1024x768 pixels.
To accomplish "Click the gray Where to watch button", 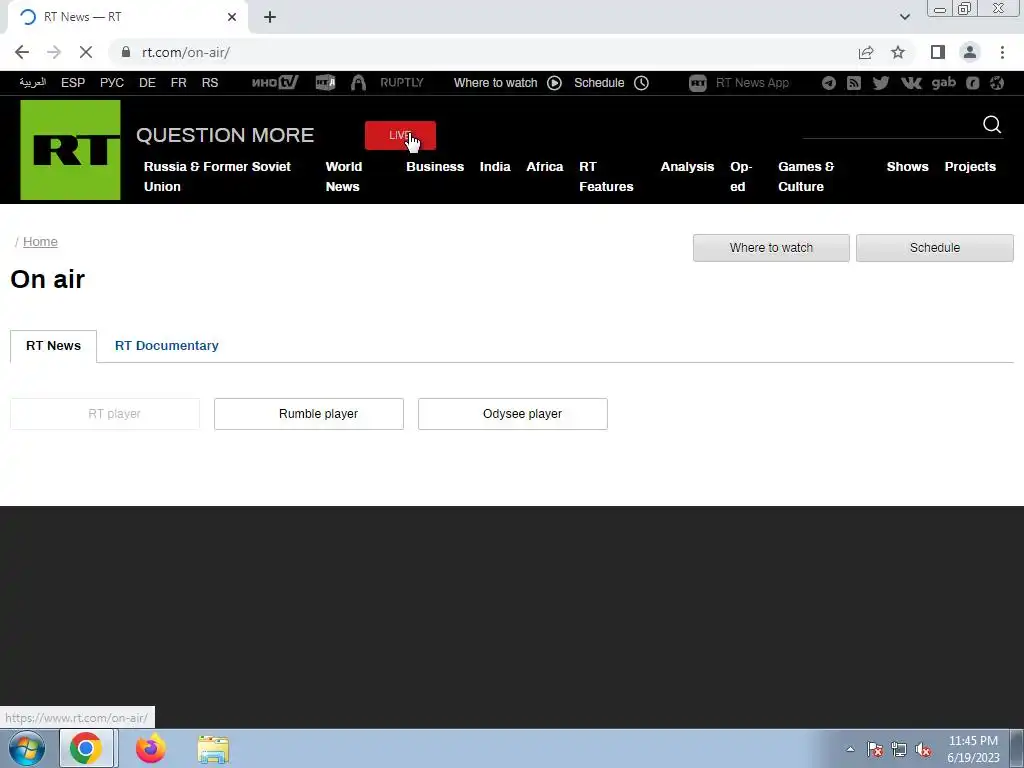I will 771,248.
